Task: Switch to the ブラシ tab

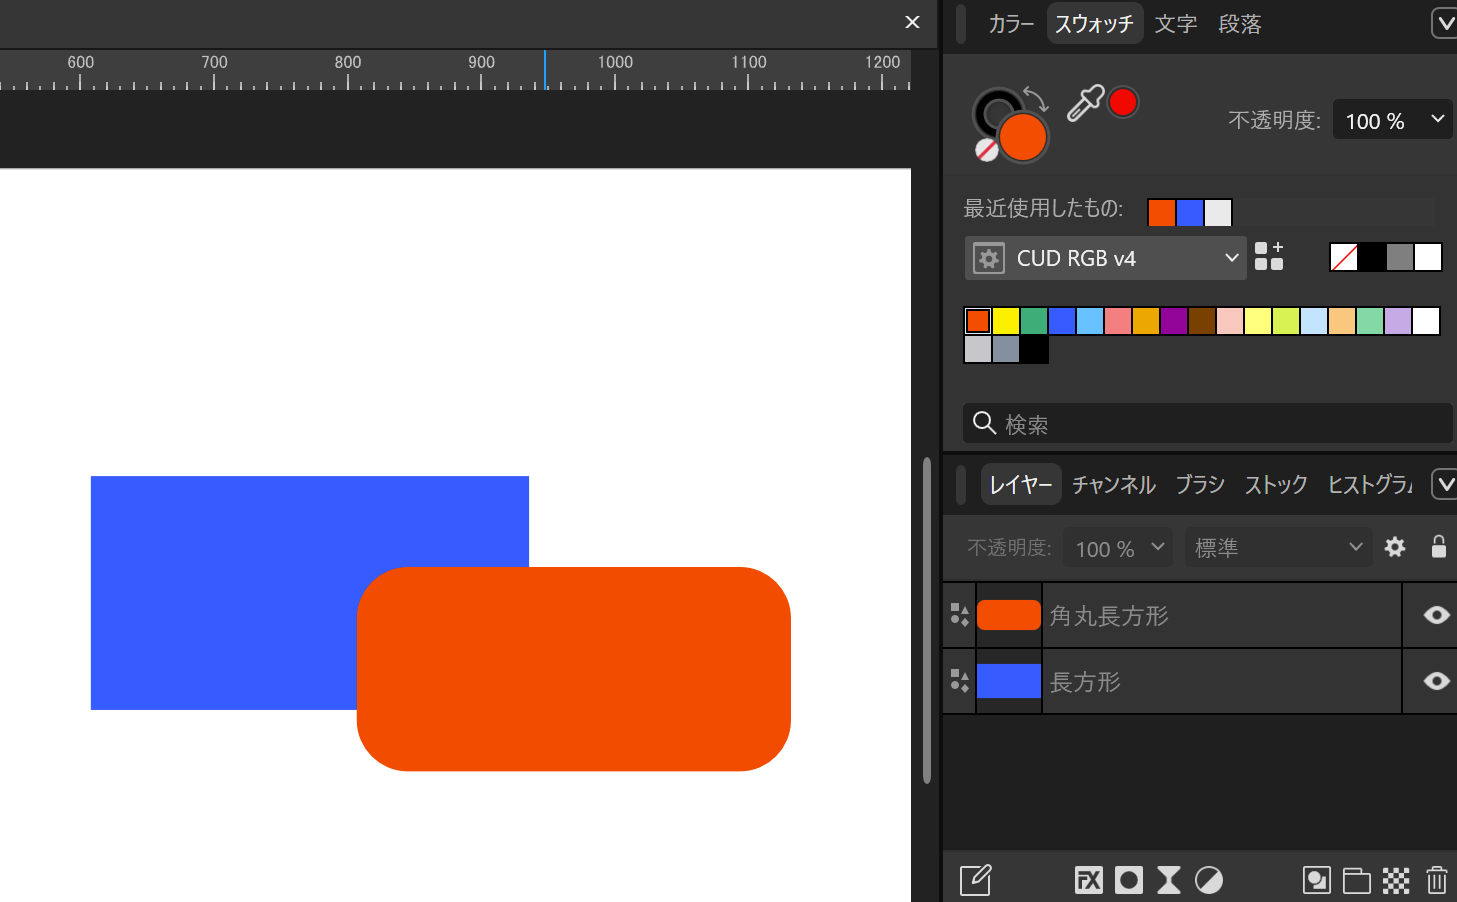Action: (x=1200, y=485)
